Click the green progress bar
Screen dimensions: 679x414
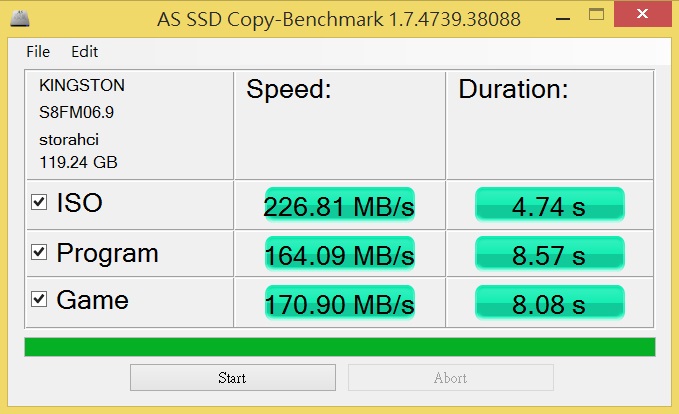340,347
